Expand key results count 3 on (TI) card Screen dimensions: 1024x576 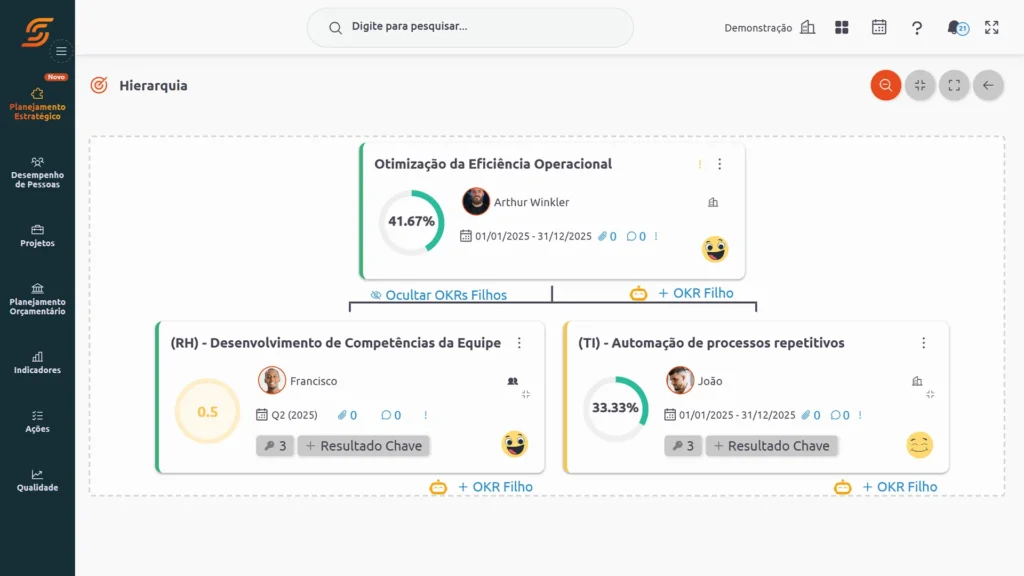click(x=683, y=446)
